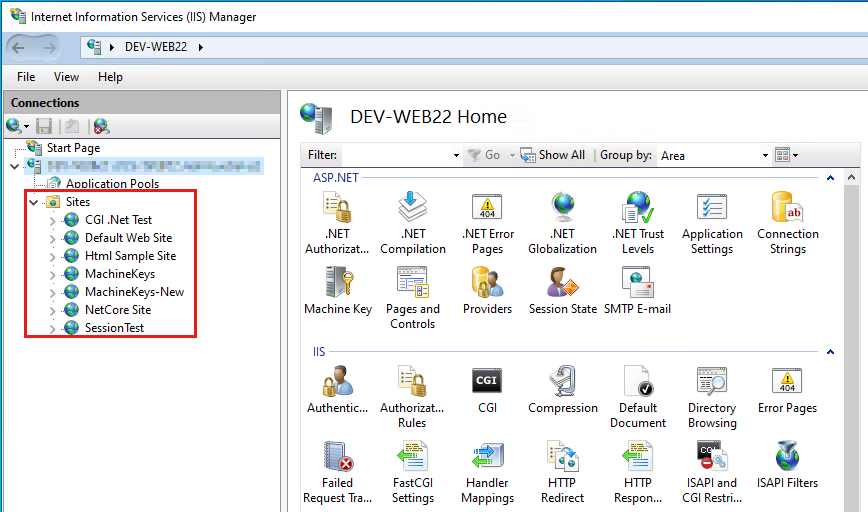Open the ISAPI Filters icon
Viewport: 868px width, 512px height.
tap(787, 458)
